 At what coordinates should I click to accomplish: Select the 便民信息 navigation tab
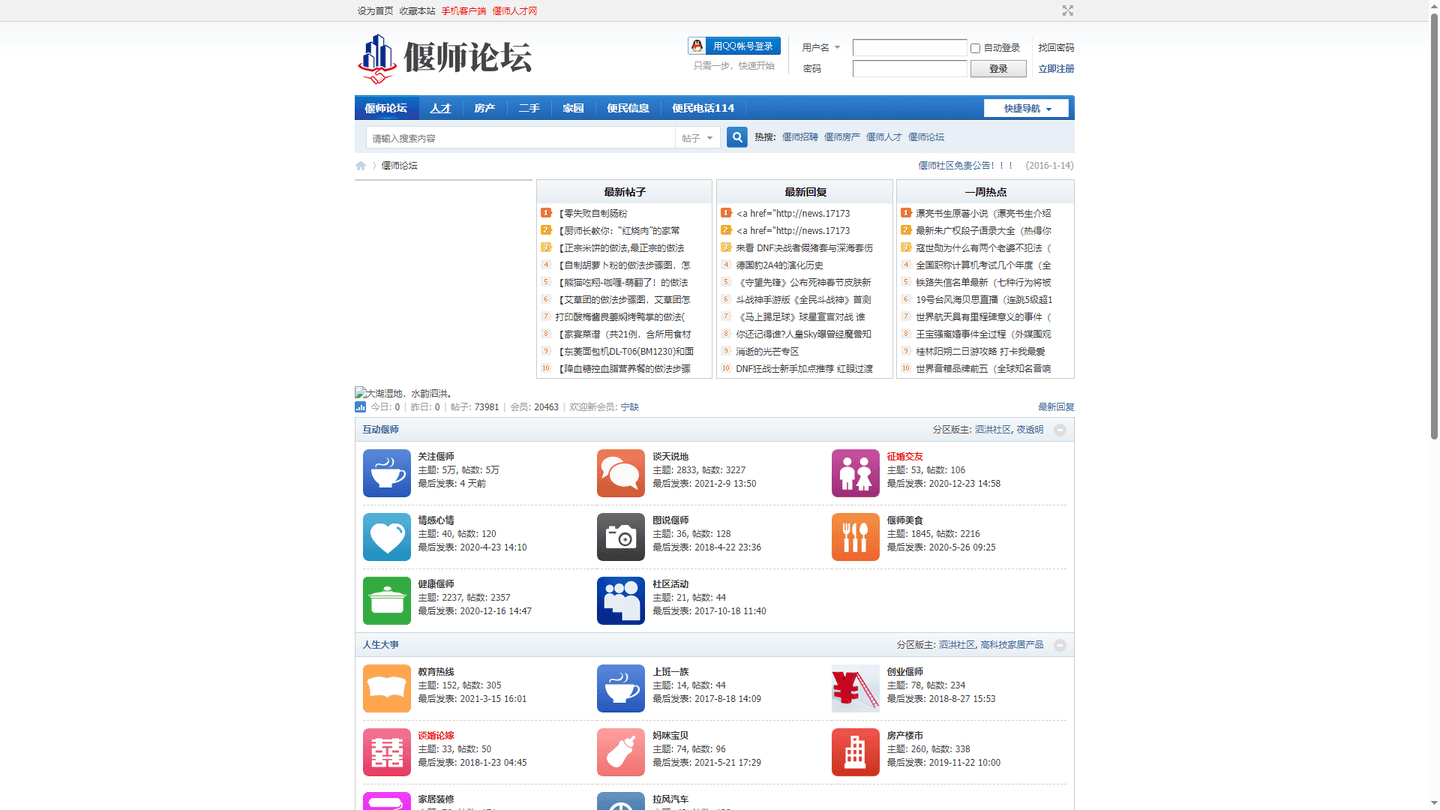[628, 108]
